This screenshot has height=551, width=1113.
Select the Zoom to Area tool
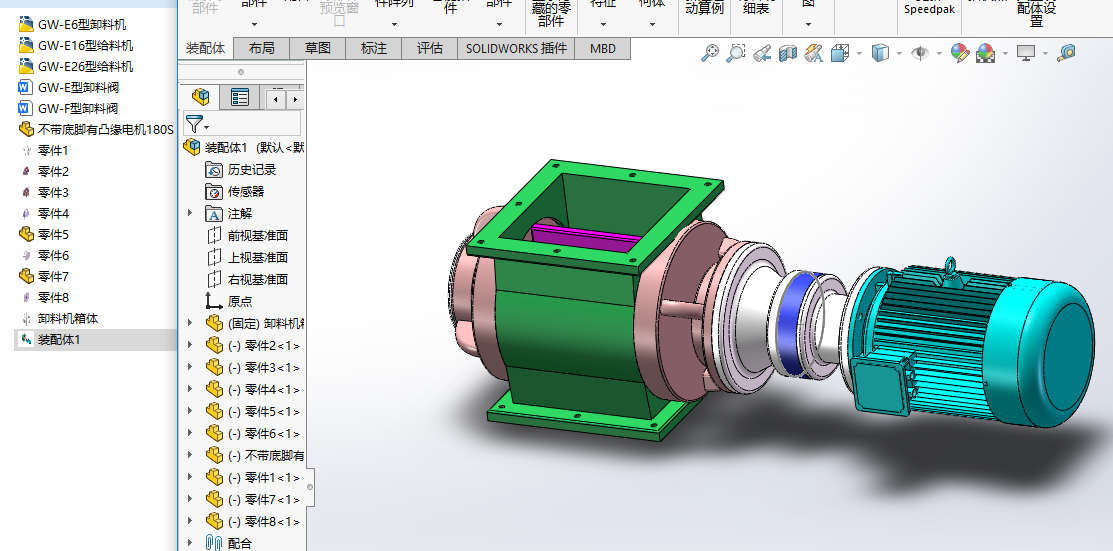[x=735, y=53]
